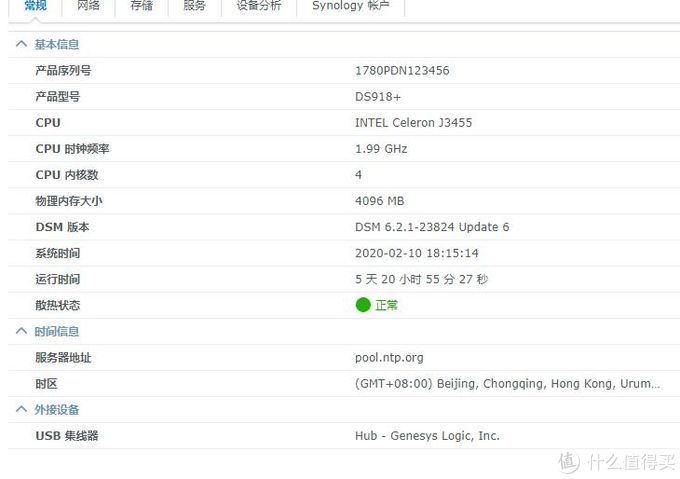Open the Synology 帐户 tab
The width and height of the screenshot is (680, 479).
(x=350, y=6)
